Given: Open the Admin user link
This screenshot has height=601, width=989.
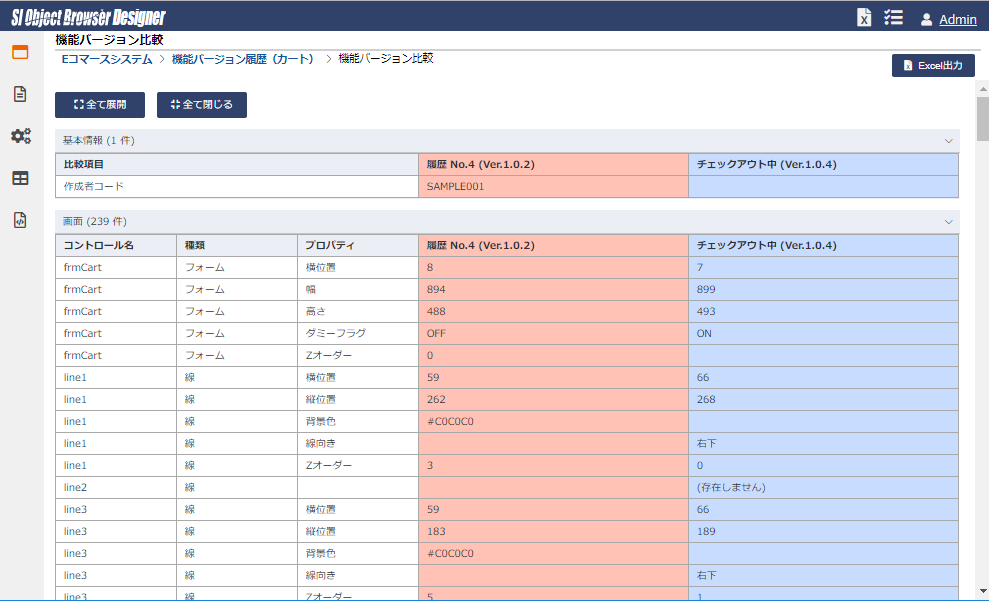Looking at the screenshot, I should [x=957, y=19].
